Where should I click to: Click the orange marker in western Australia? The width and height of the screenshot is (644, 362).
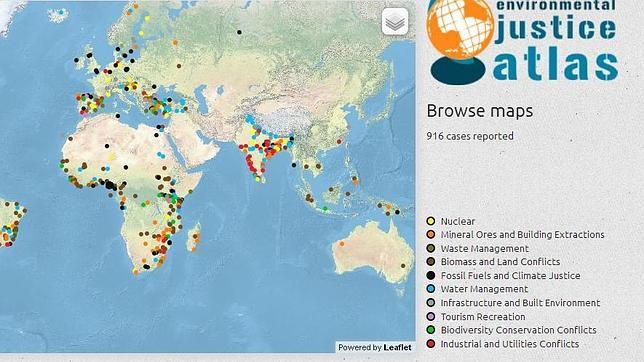tap(342, 244)
